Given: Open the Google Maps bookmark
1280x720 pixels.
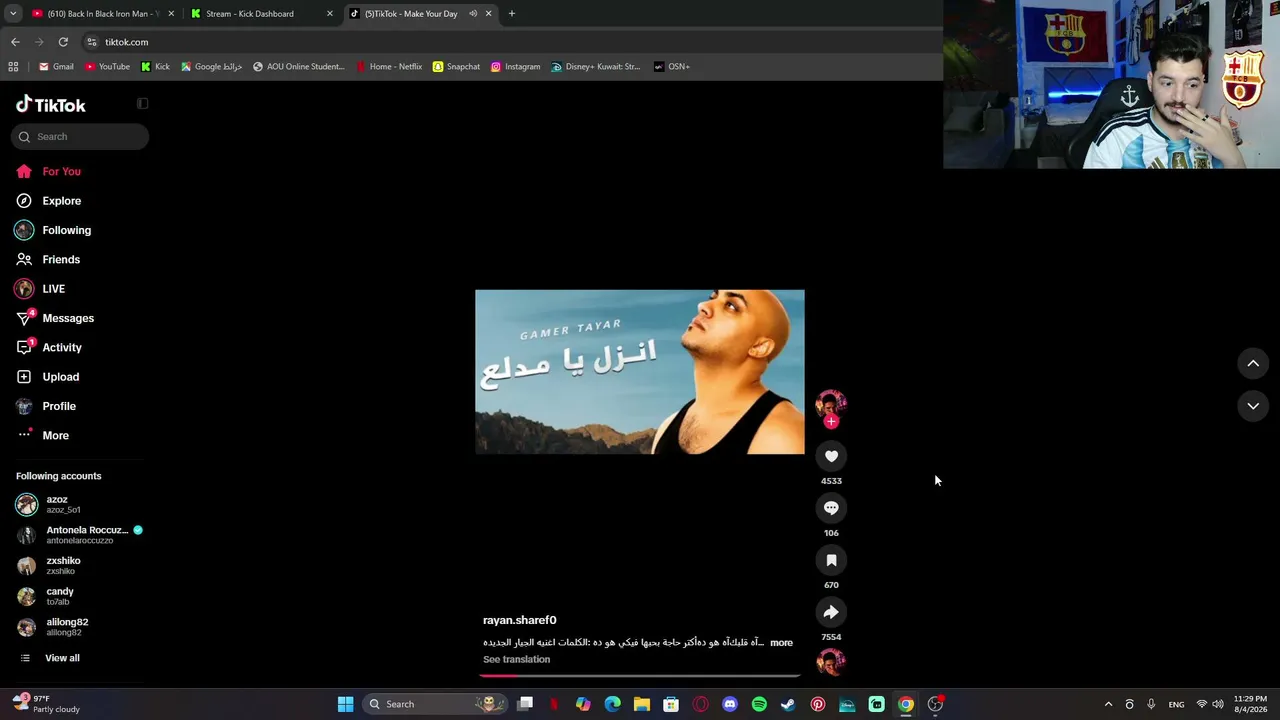Looking at the screenshot, I should (x=211, y=67).
